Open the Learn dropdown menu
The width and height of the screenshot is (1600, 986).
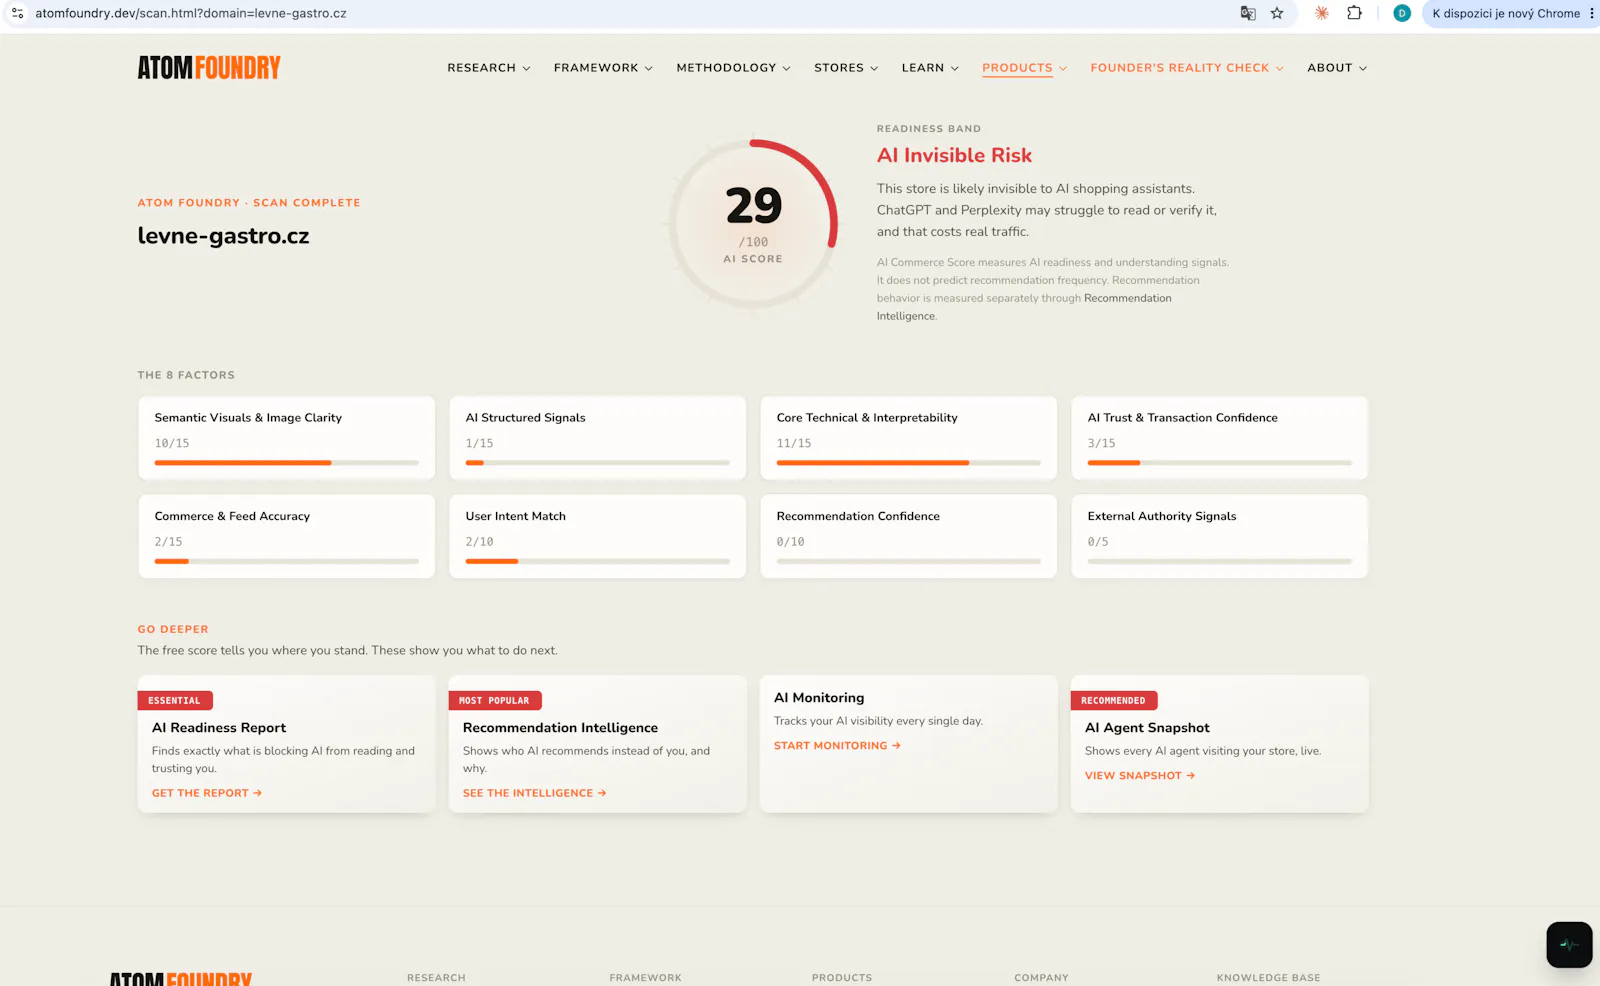coord(930,68)
